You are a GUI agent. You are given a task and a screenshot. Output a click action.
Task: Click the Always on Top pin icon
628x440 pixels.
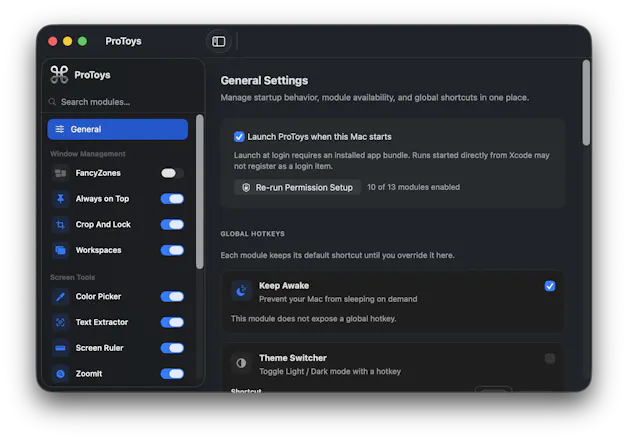(x=60, y=199)
